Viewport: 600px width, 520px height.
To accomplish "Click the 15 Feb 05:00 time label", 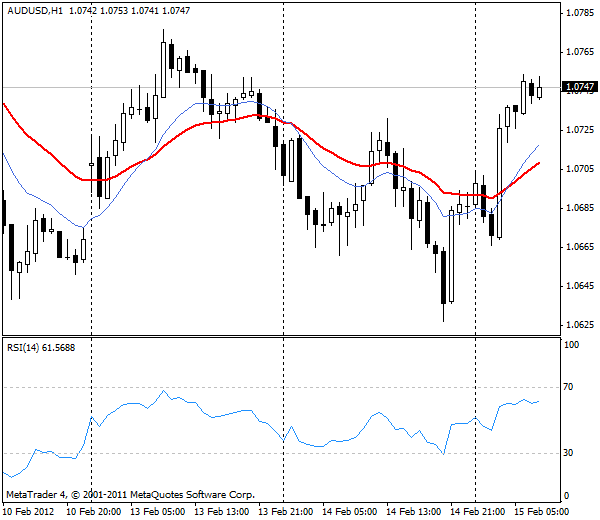I will point(541,512).
